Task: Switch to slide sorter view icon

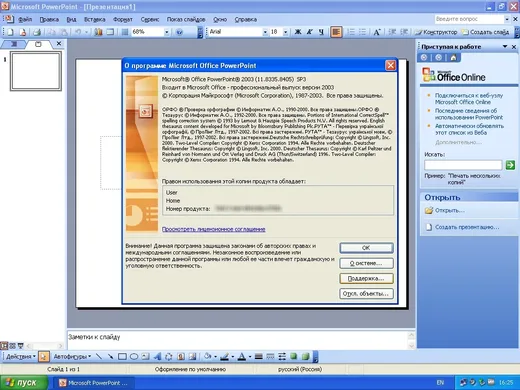Action: tap(12, 346)
